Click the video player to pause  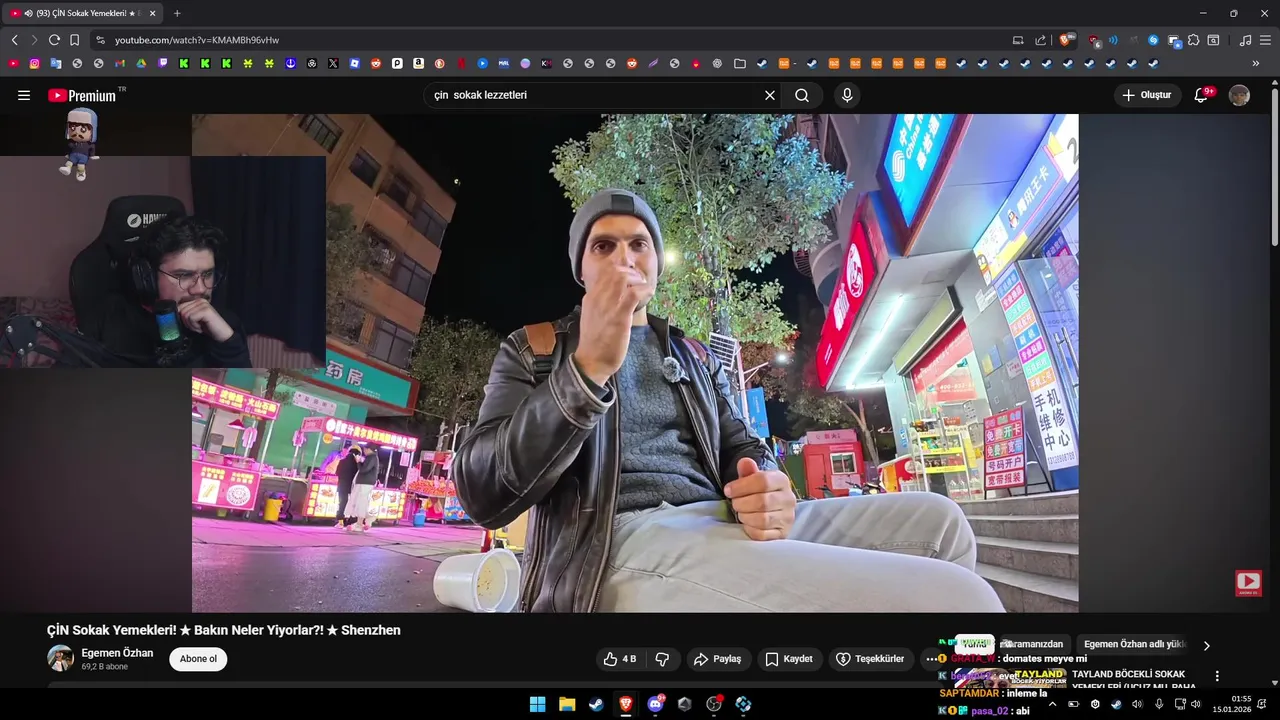pyautogui.click(x=635, y=363)
